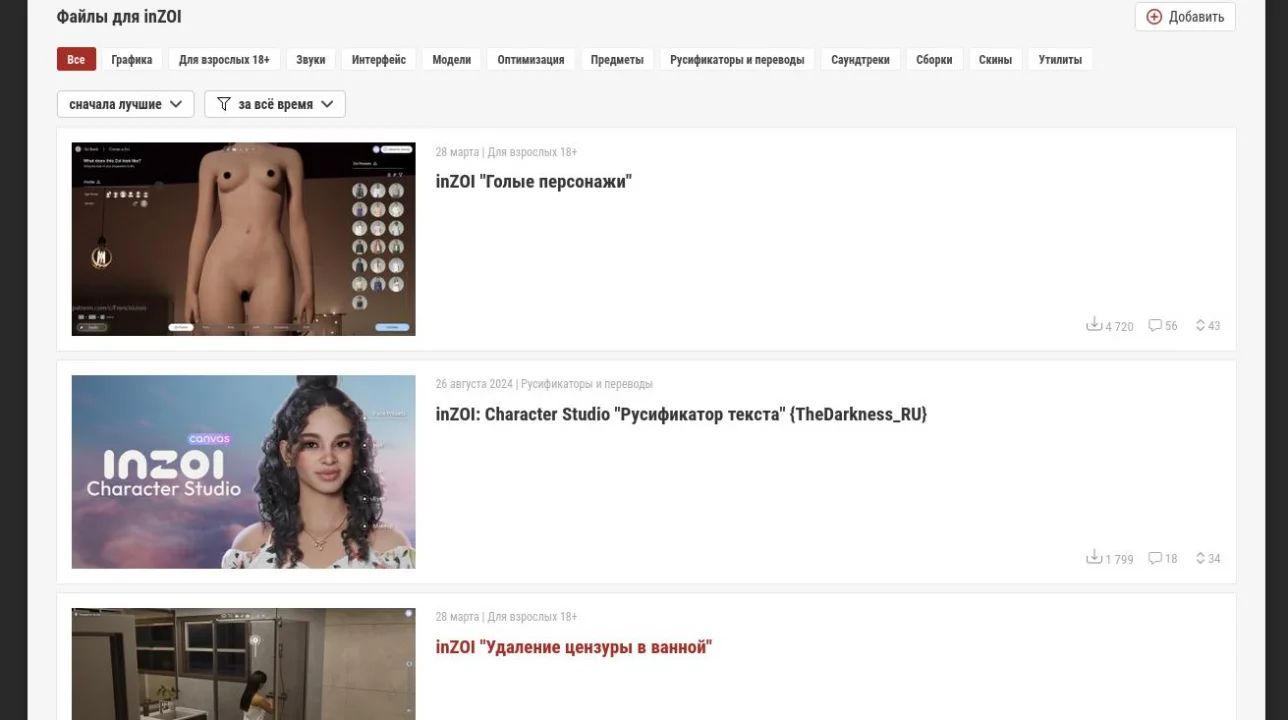
Task: Open Character Studio Русификатор текста link
Action: [681, 414]
